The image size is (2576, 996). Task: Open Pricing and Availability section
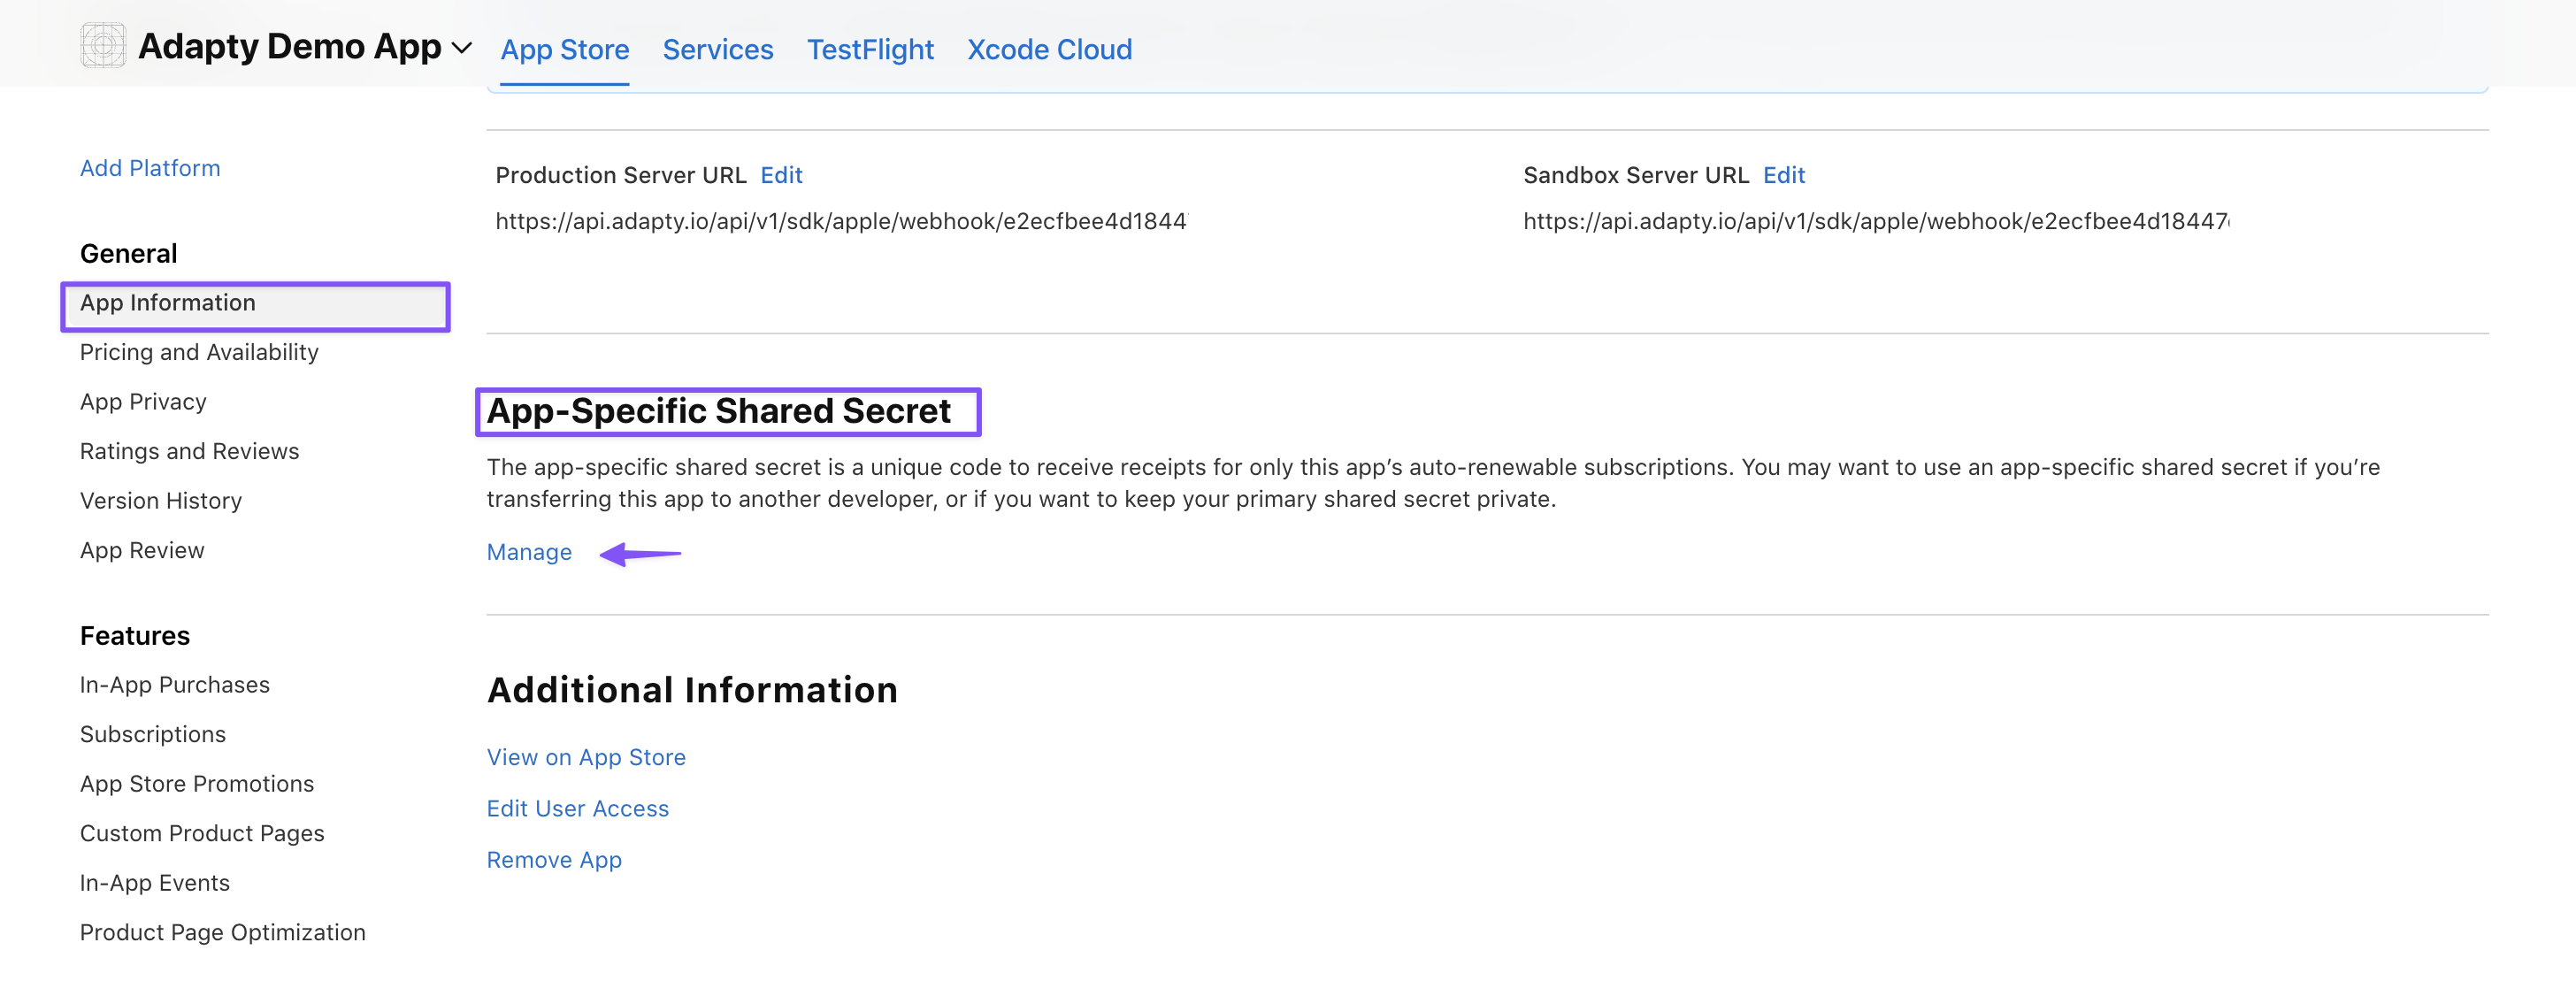pyautogui.click(x=199, y=352)
